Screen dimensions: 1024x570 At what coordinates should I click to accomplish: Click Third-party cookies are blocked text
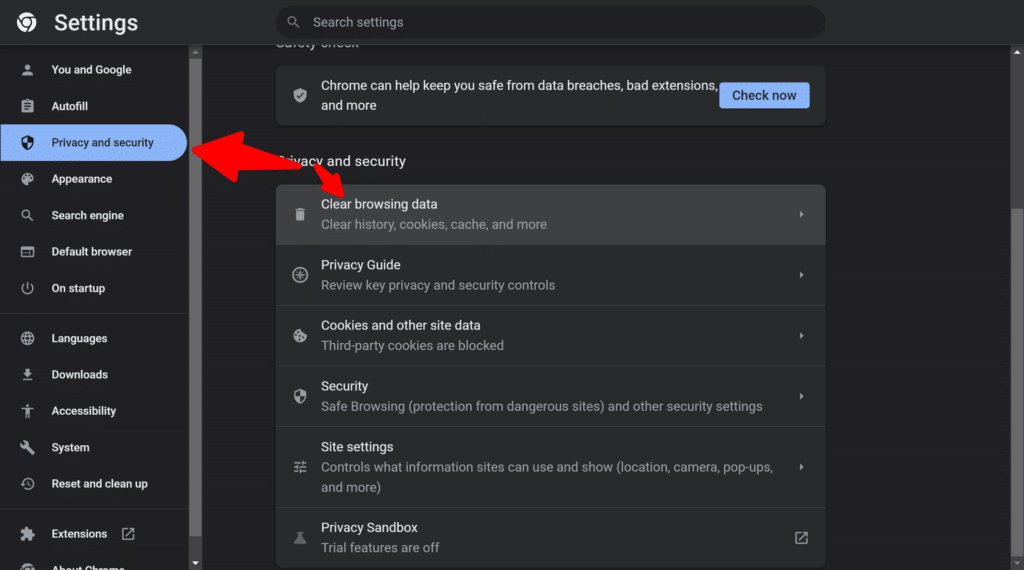coord(412,345)
